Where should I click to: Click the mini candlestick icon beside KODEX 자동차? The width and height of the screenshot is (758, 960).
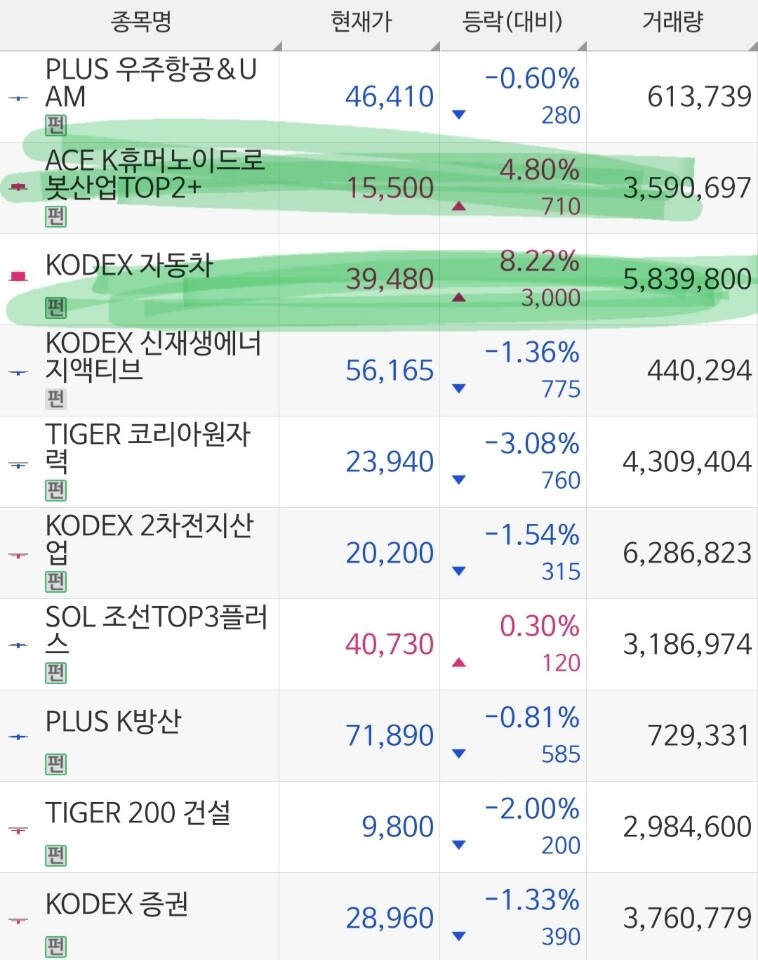point(18,277)
